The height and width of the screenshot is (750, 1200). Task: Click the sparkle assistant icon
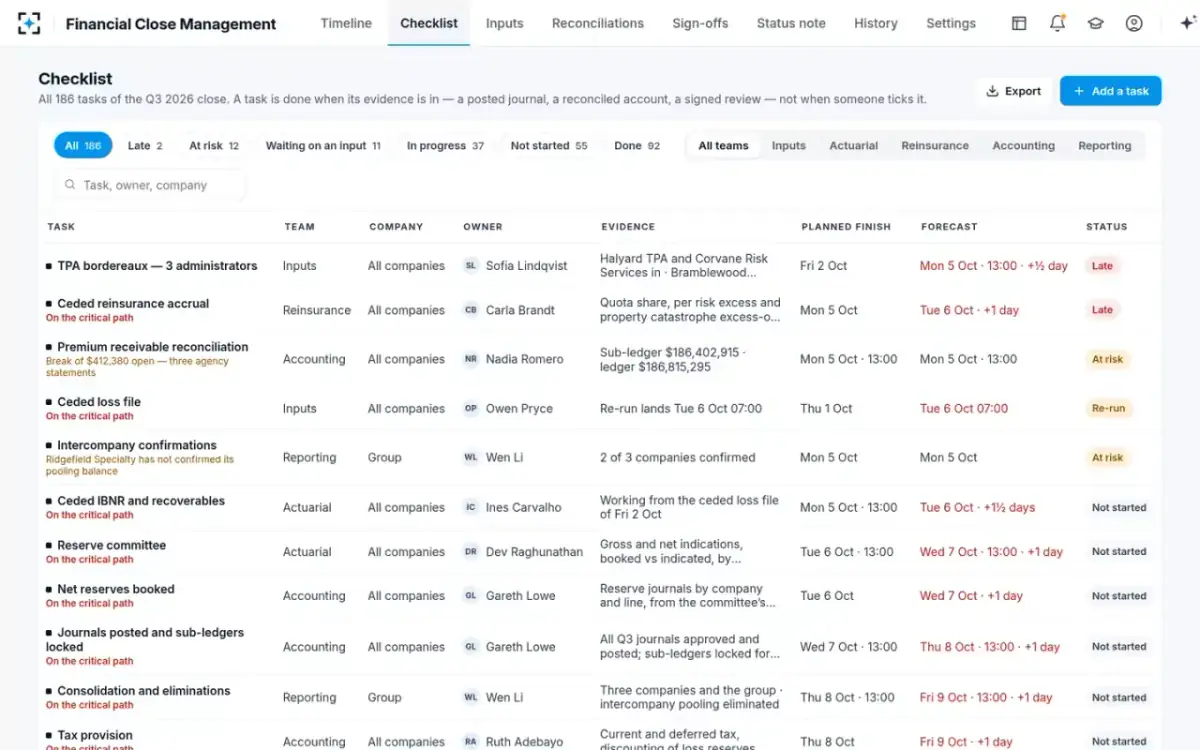click(x=1187, y=23)
